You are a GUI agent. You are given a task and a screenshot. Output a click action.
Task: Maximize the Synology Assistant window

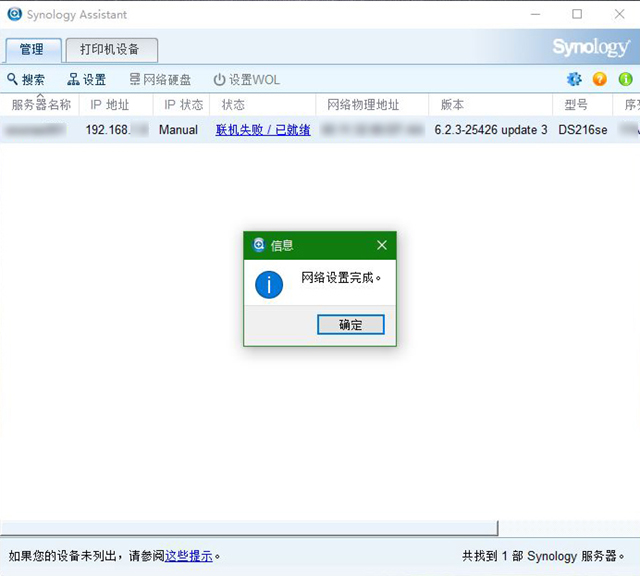click(x=577, y=14)
